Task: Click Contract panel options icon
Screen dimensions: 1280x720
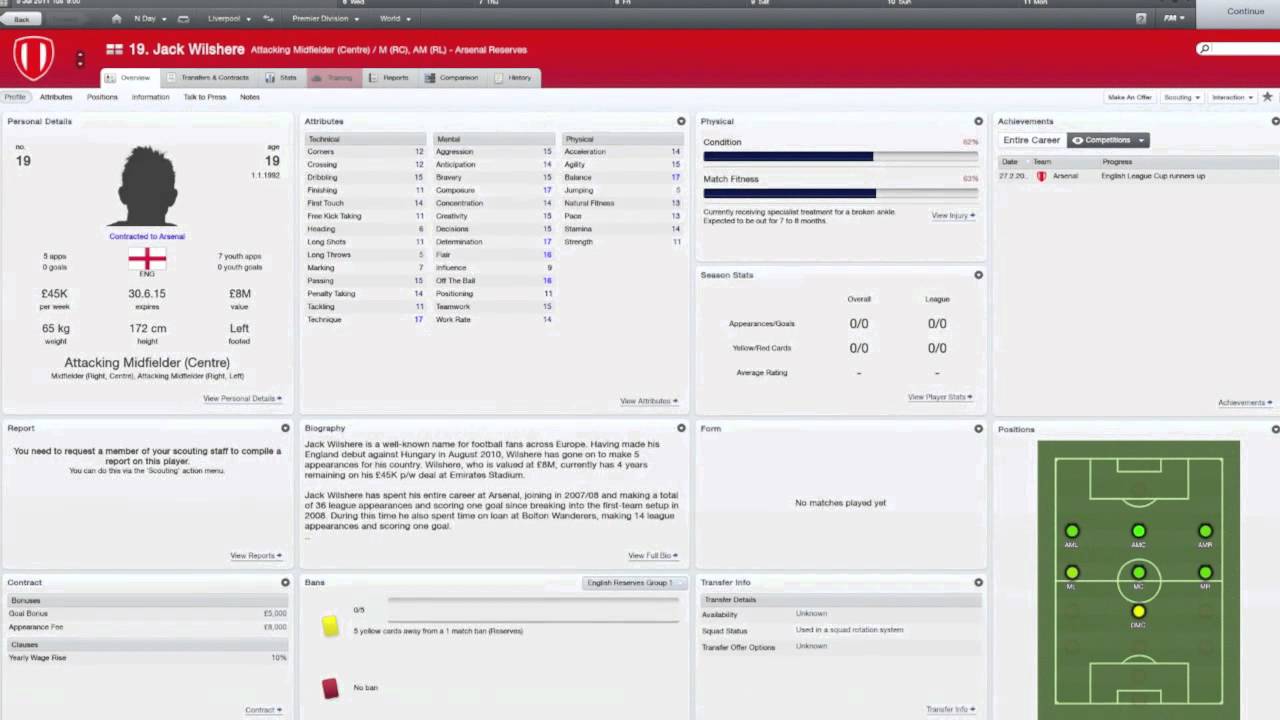Action: (285, 582)
